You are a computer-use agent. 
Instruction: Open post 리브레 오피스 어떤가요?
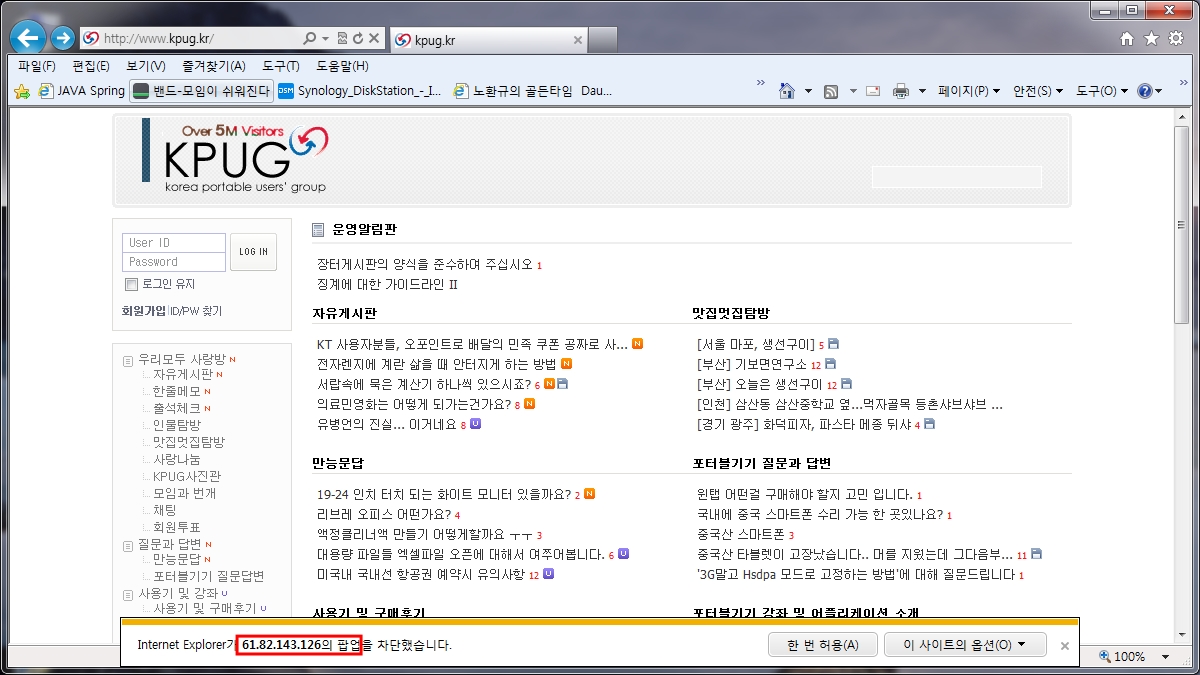383,514
